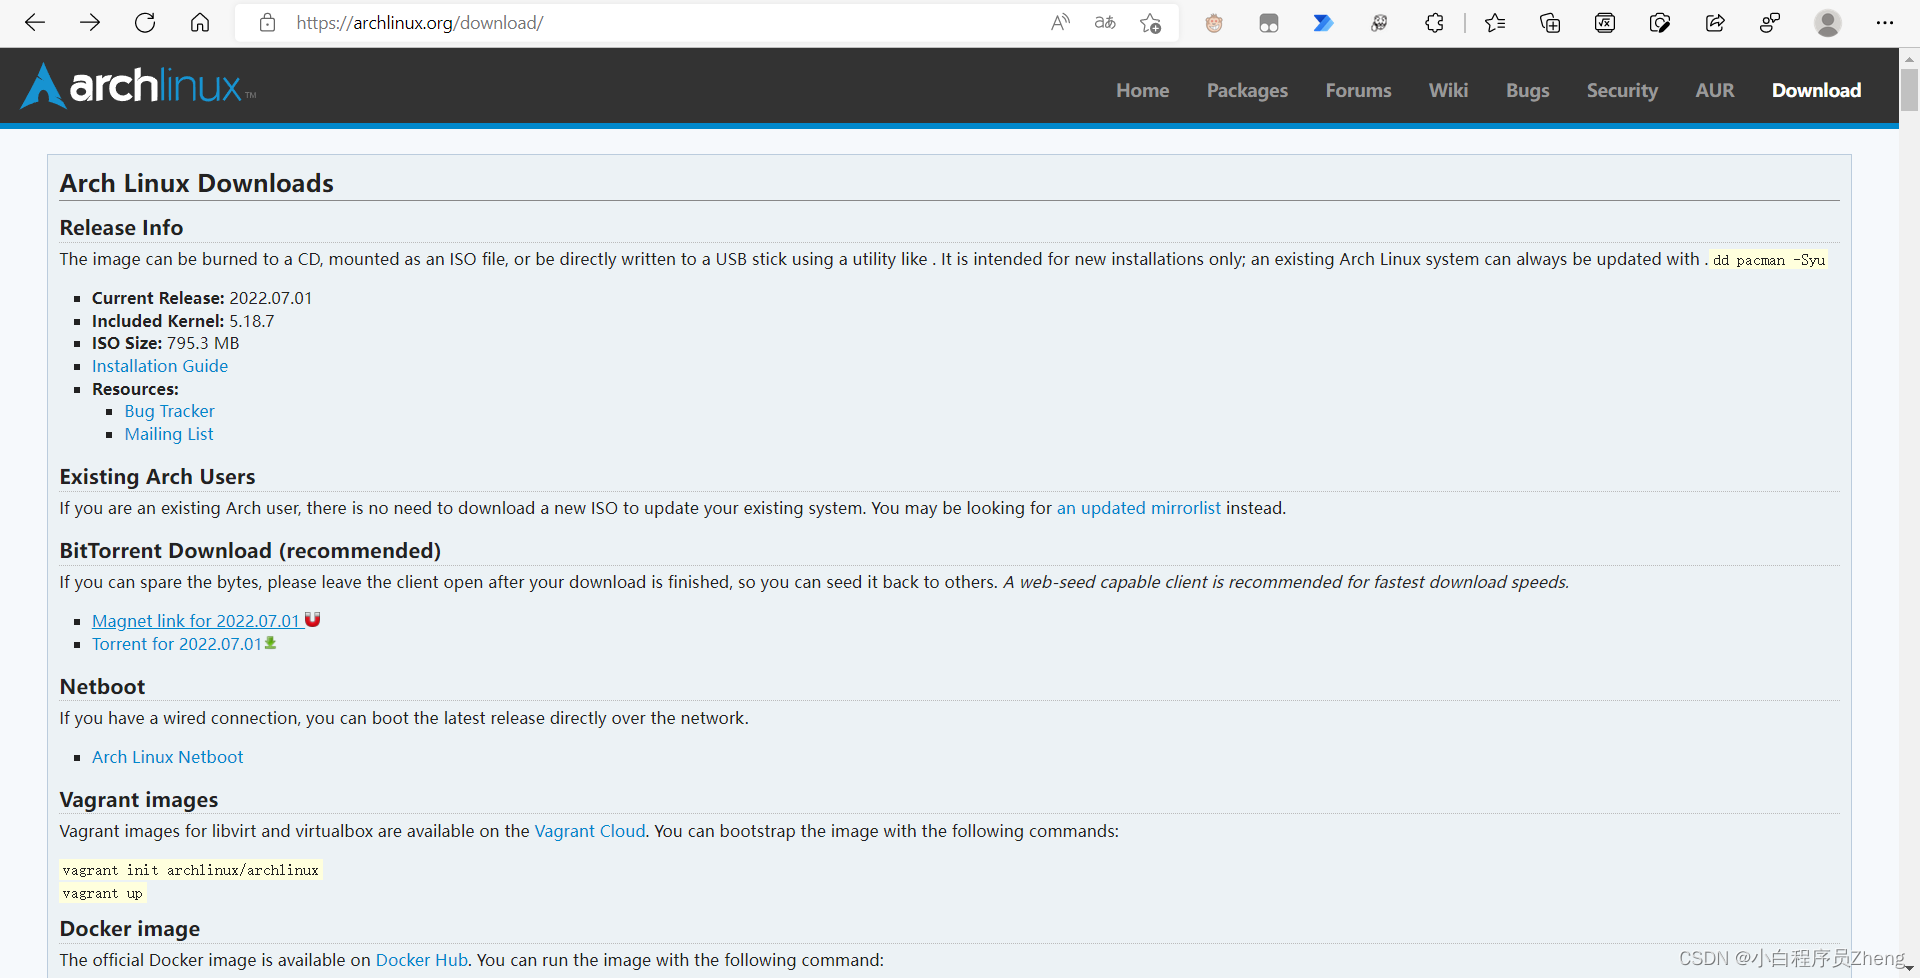Image resolution: width=1920 pixels, height=978 pixels.
Task: Click 'vagrant up' code text
Action: coord(102,893)
